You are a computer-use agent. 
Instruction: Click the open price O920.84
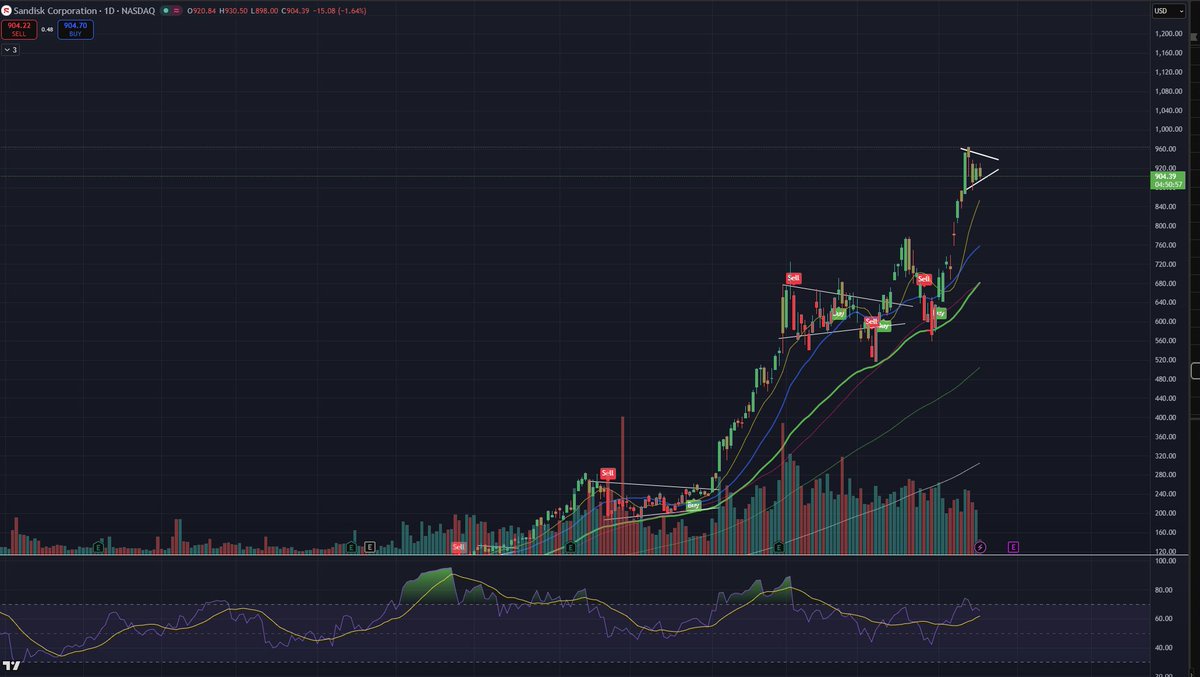[x=203, y=10]
